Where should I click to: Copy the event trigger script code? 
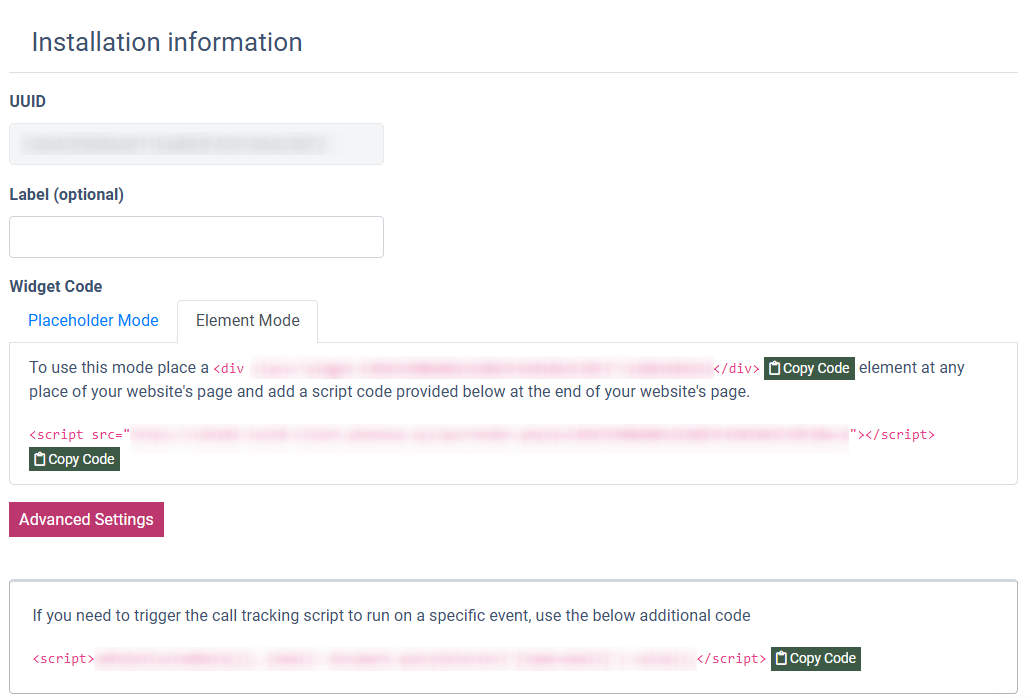[815, 658]
